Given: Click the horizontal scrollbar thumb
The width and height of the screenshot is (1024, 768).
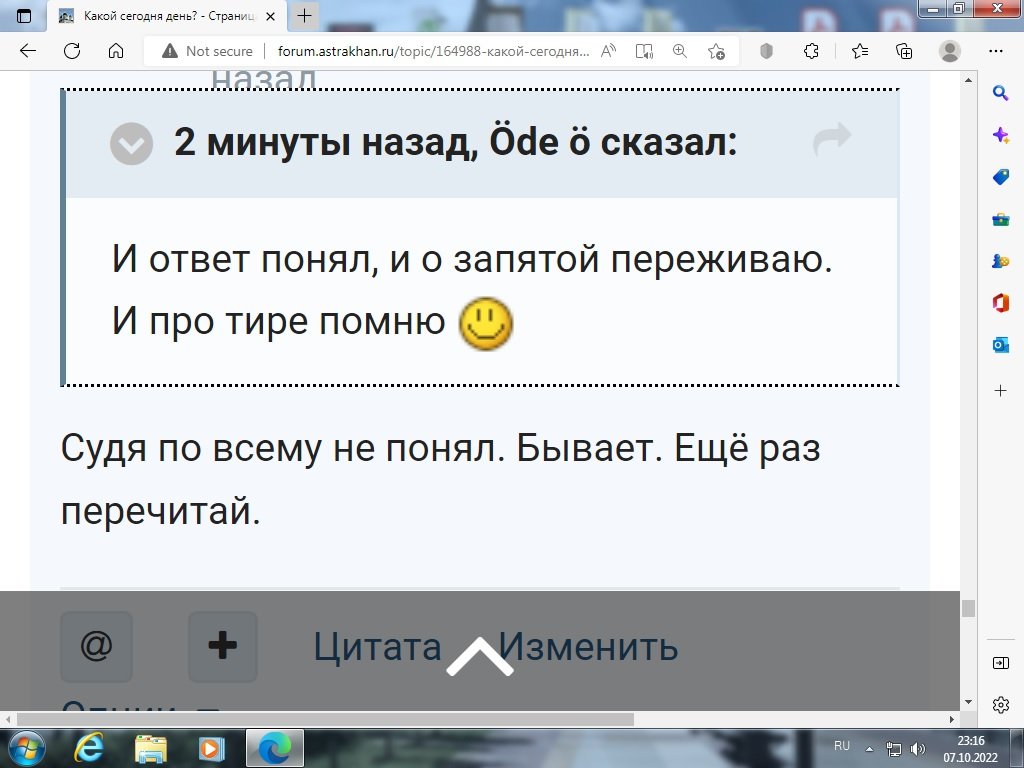Looking at the screenshot, I should (x=325, y=719).
